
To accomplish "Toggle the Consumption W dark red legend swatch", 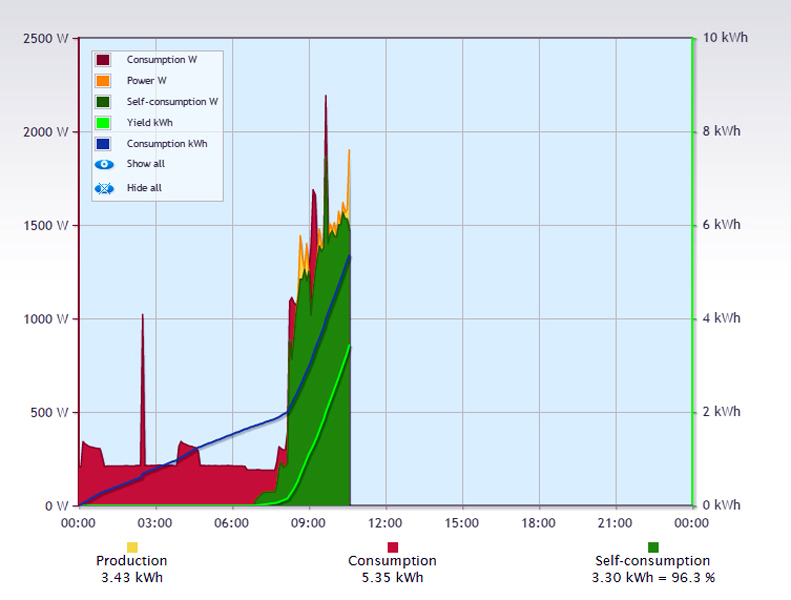I will pyautogui.click(x=103, y=60).
